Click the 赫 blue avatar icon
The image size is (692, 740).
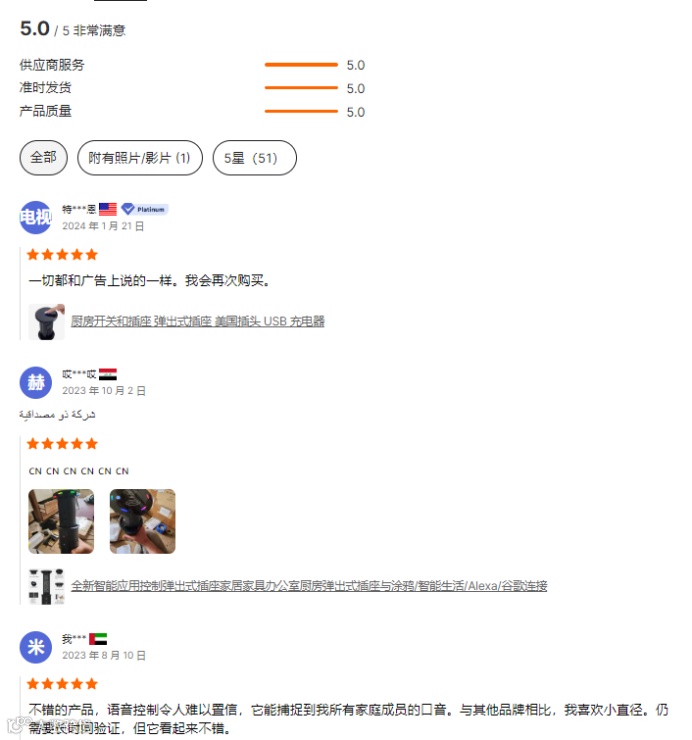point(35,382)
